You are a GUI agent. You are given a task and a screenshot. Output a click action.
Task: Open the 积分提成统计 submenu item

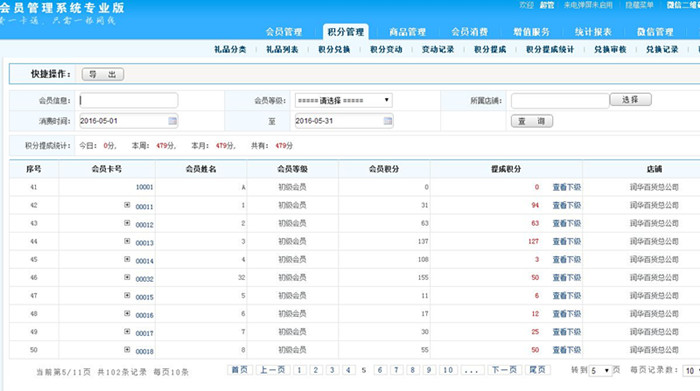click(x=550, y=50)
